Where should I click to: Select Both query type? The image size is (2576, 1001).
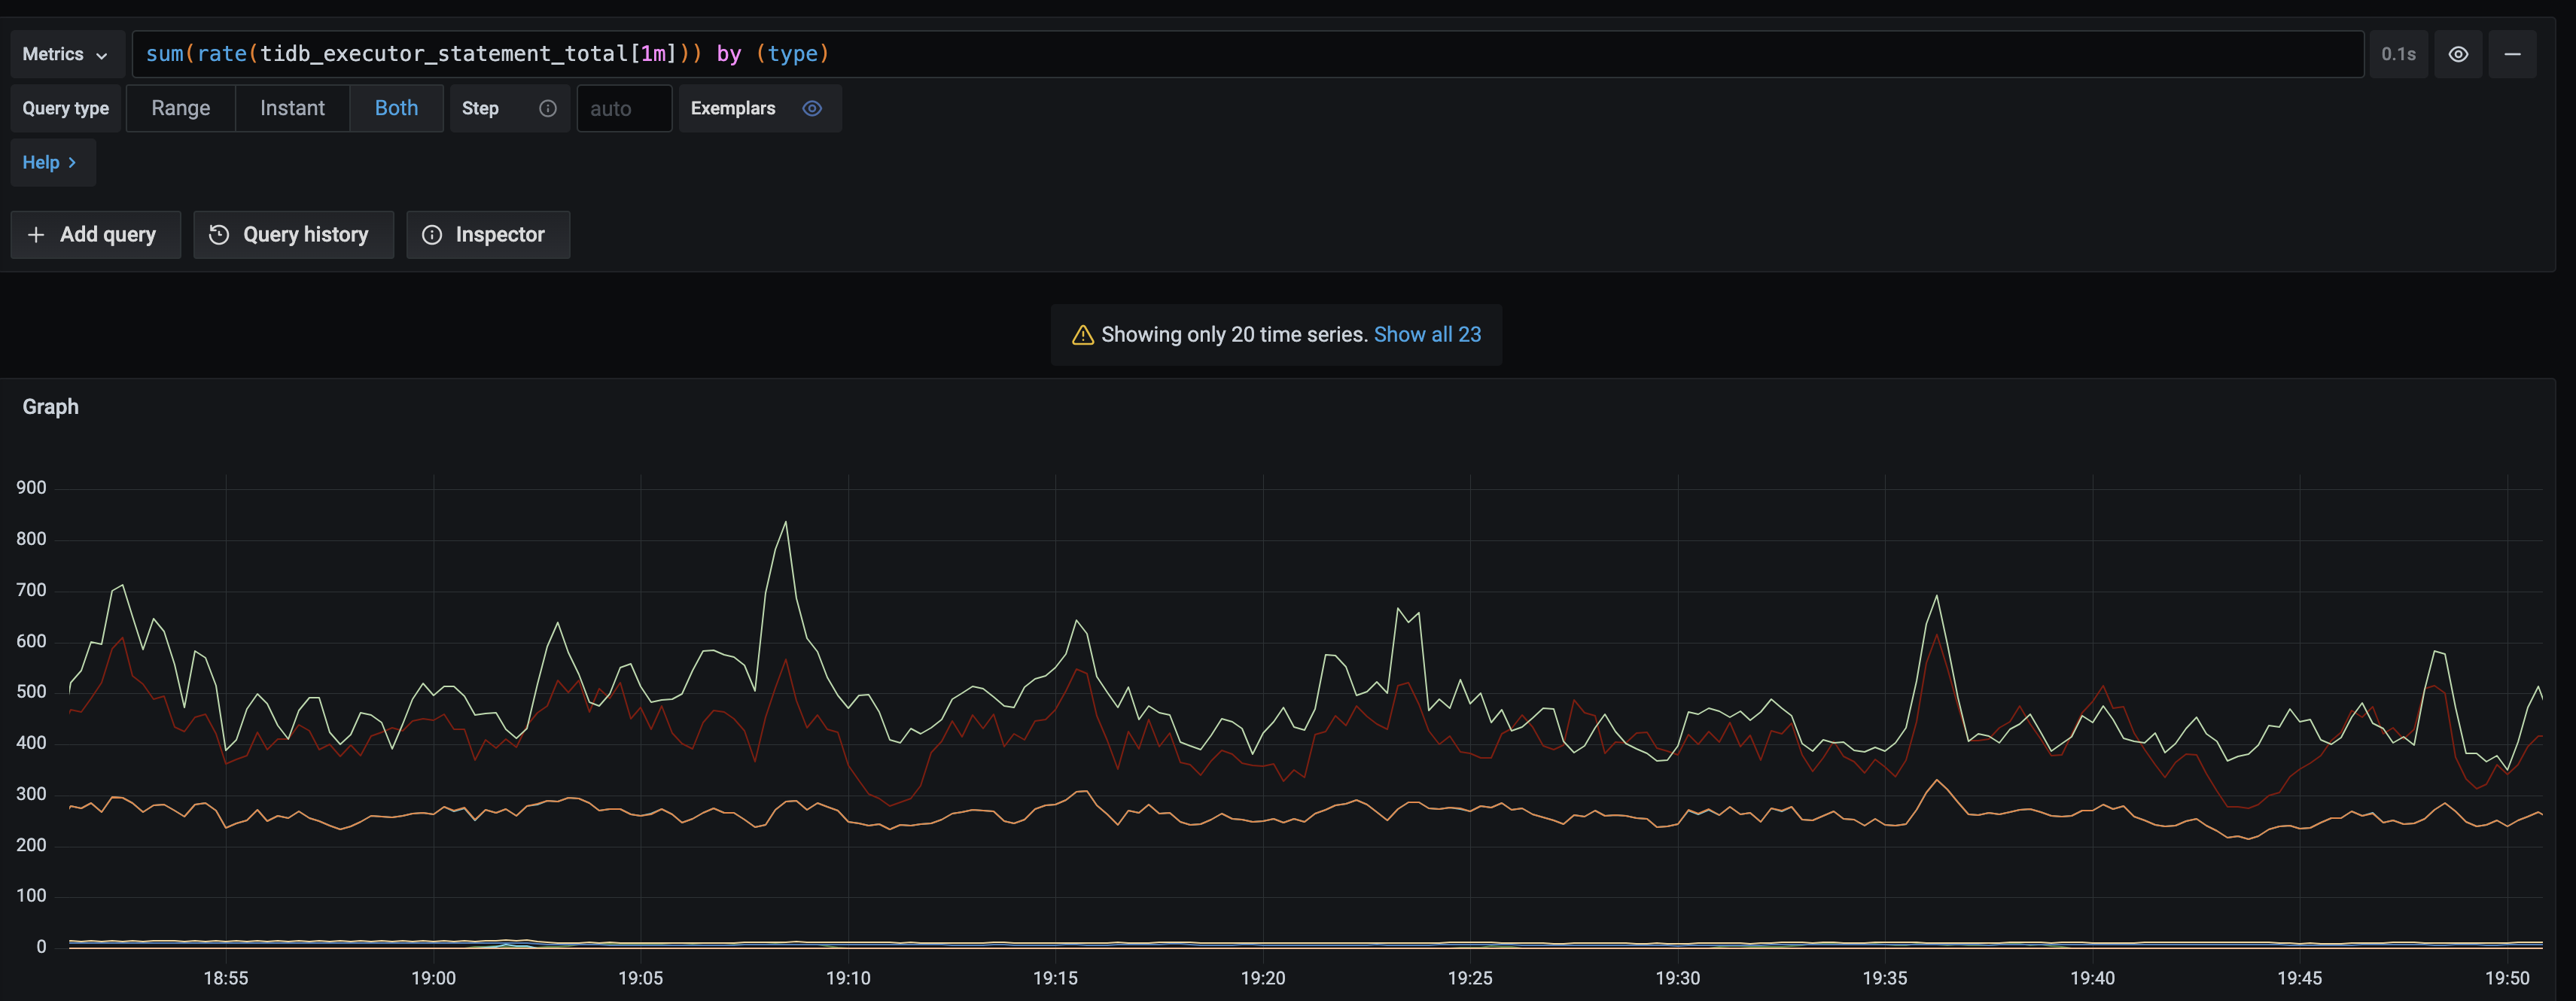click(x=396, y=108)
